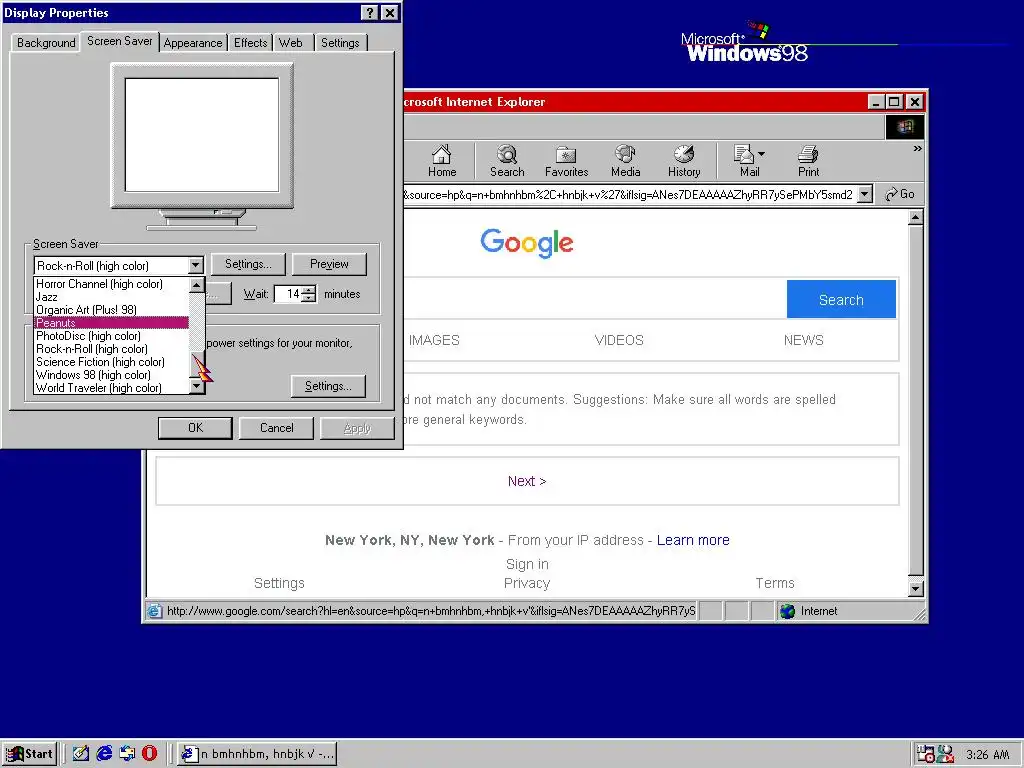
Task: Follow the Next > link
Action: [527, 481]
